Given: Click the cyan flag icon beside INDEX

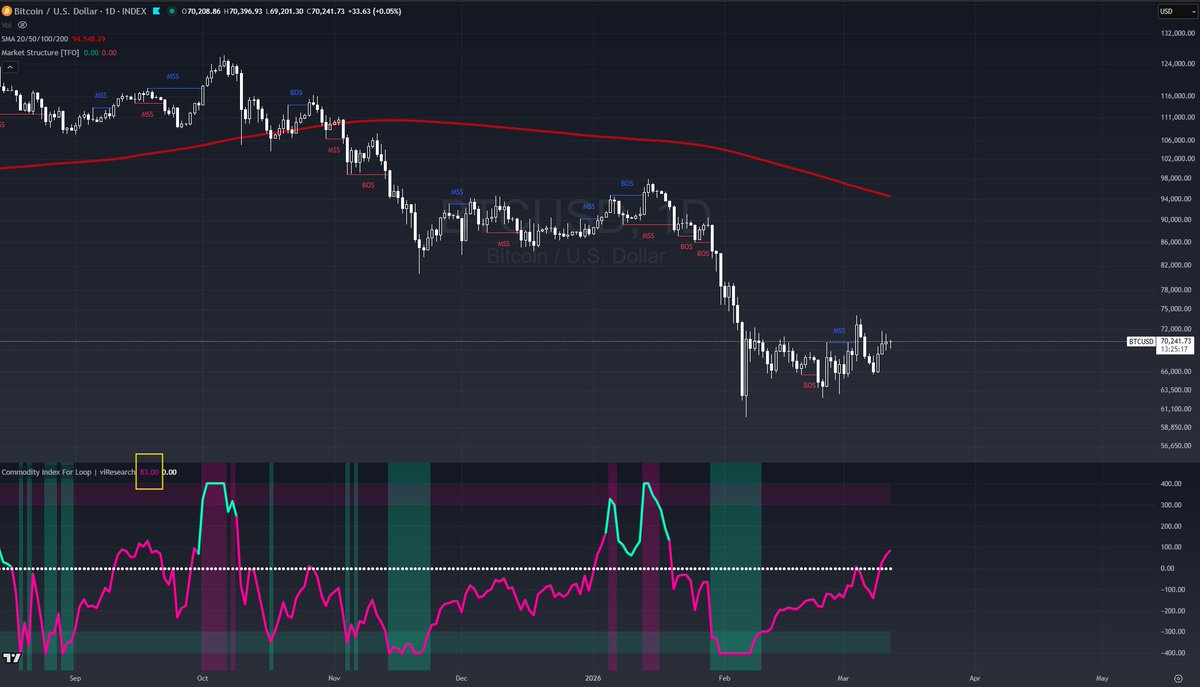Looking at the screenshot, I should [155, 11].
